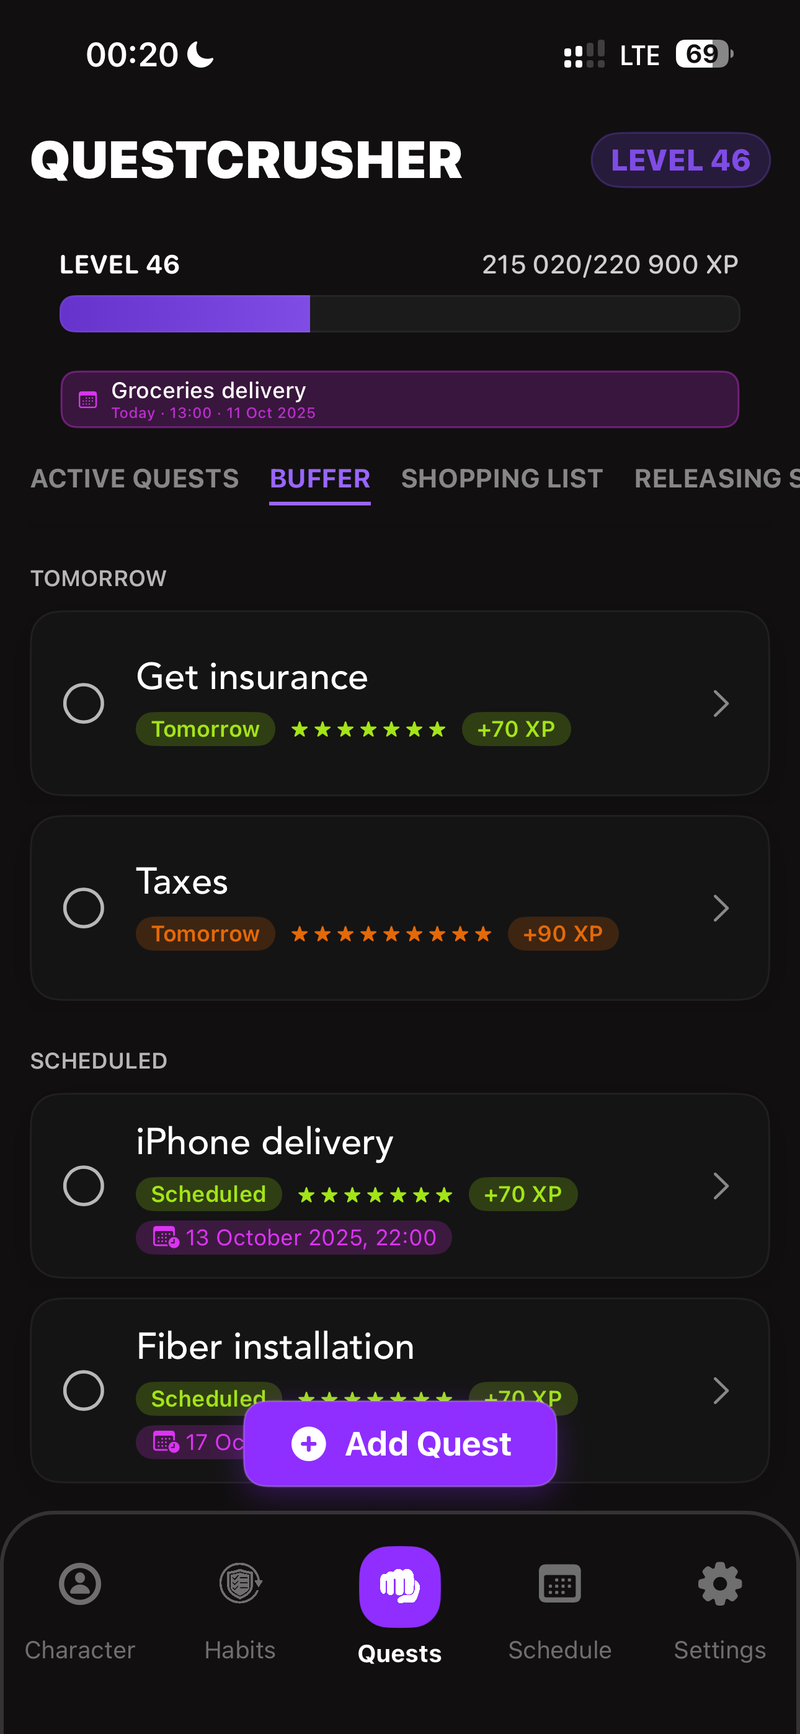Mark Get insurance quest as complete
This screenshot has height=1734, width=800.
click(84, 703)
